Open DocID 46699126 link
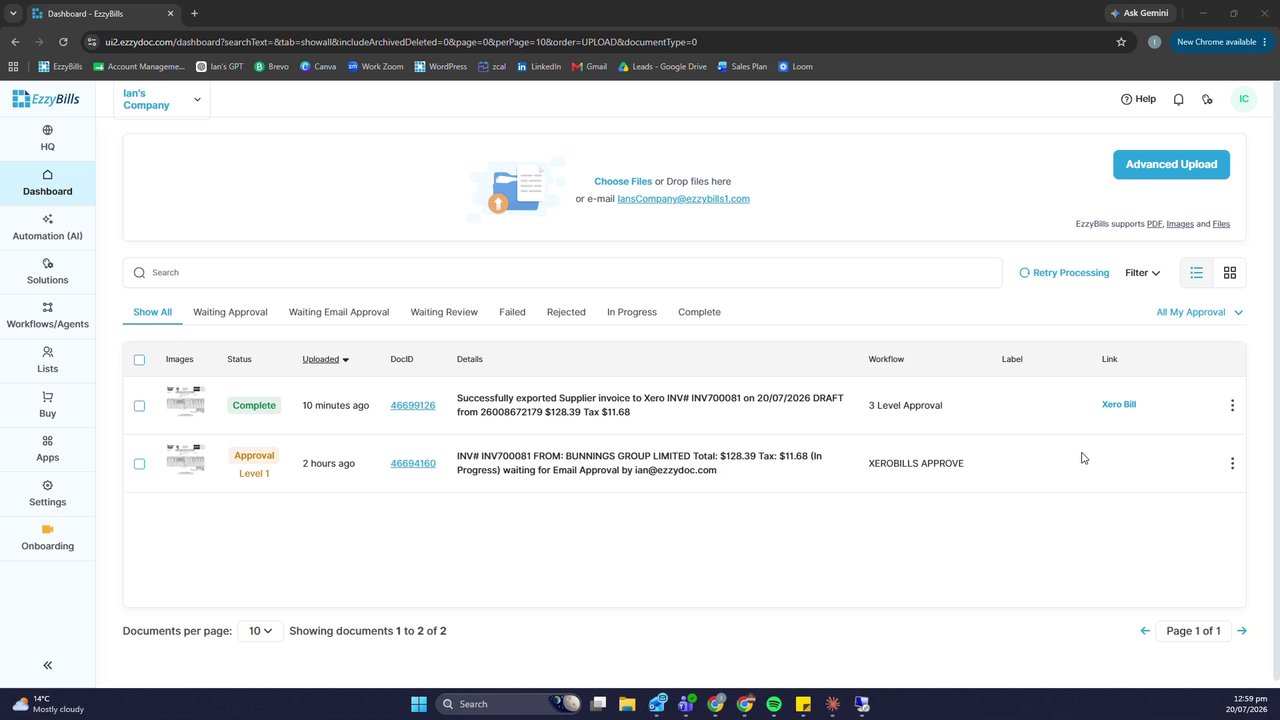Screen dimensions: 1280x720 coord(413,405)
